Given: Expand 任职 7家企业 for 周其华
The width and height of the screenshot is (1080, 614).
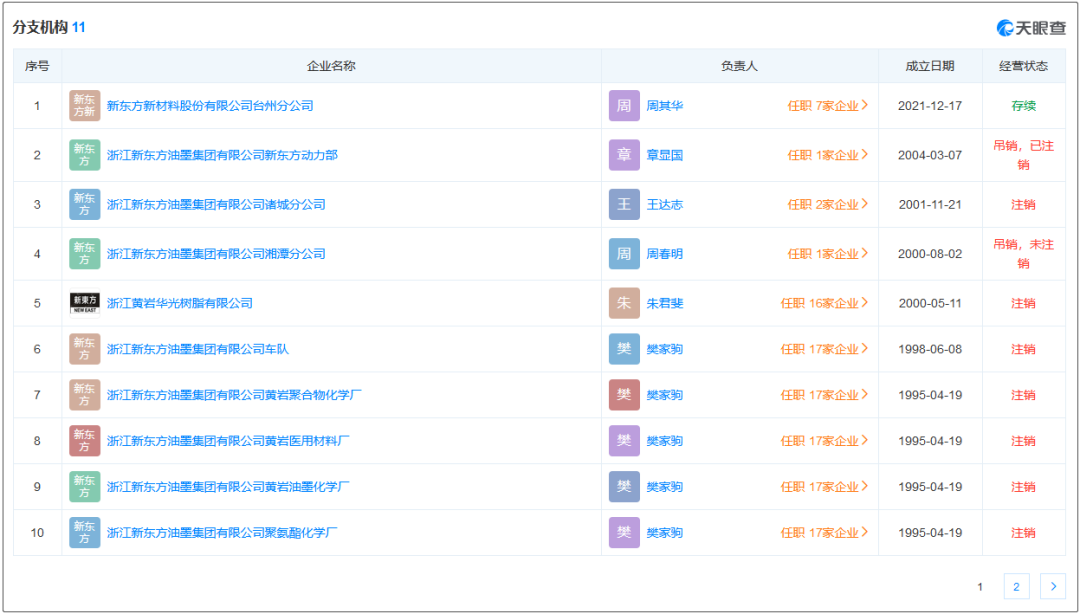Looking at the screenshot, I should (x=828, y=105).
